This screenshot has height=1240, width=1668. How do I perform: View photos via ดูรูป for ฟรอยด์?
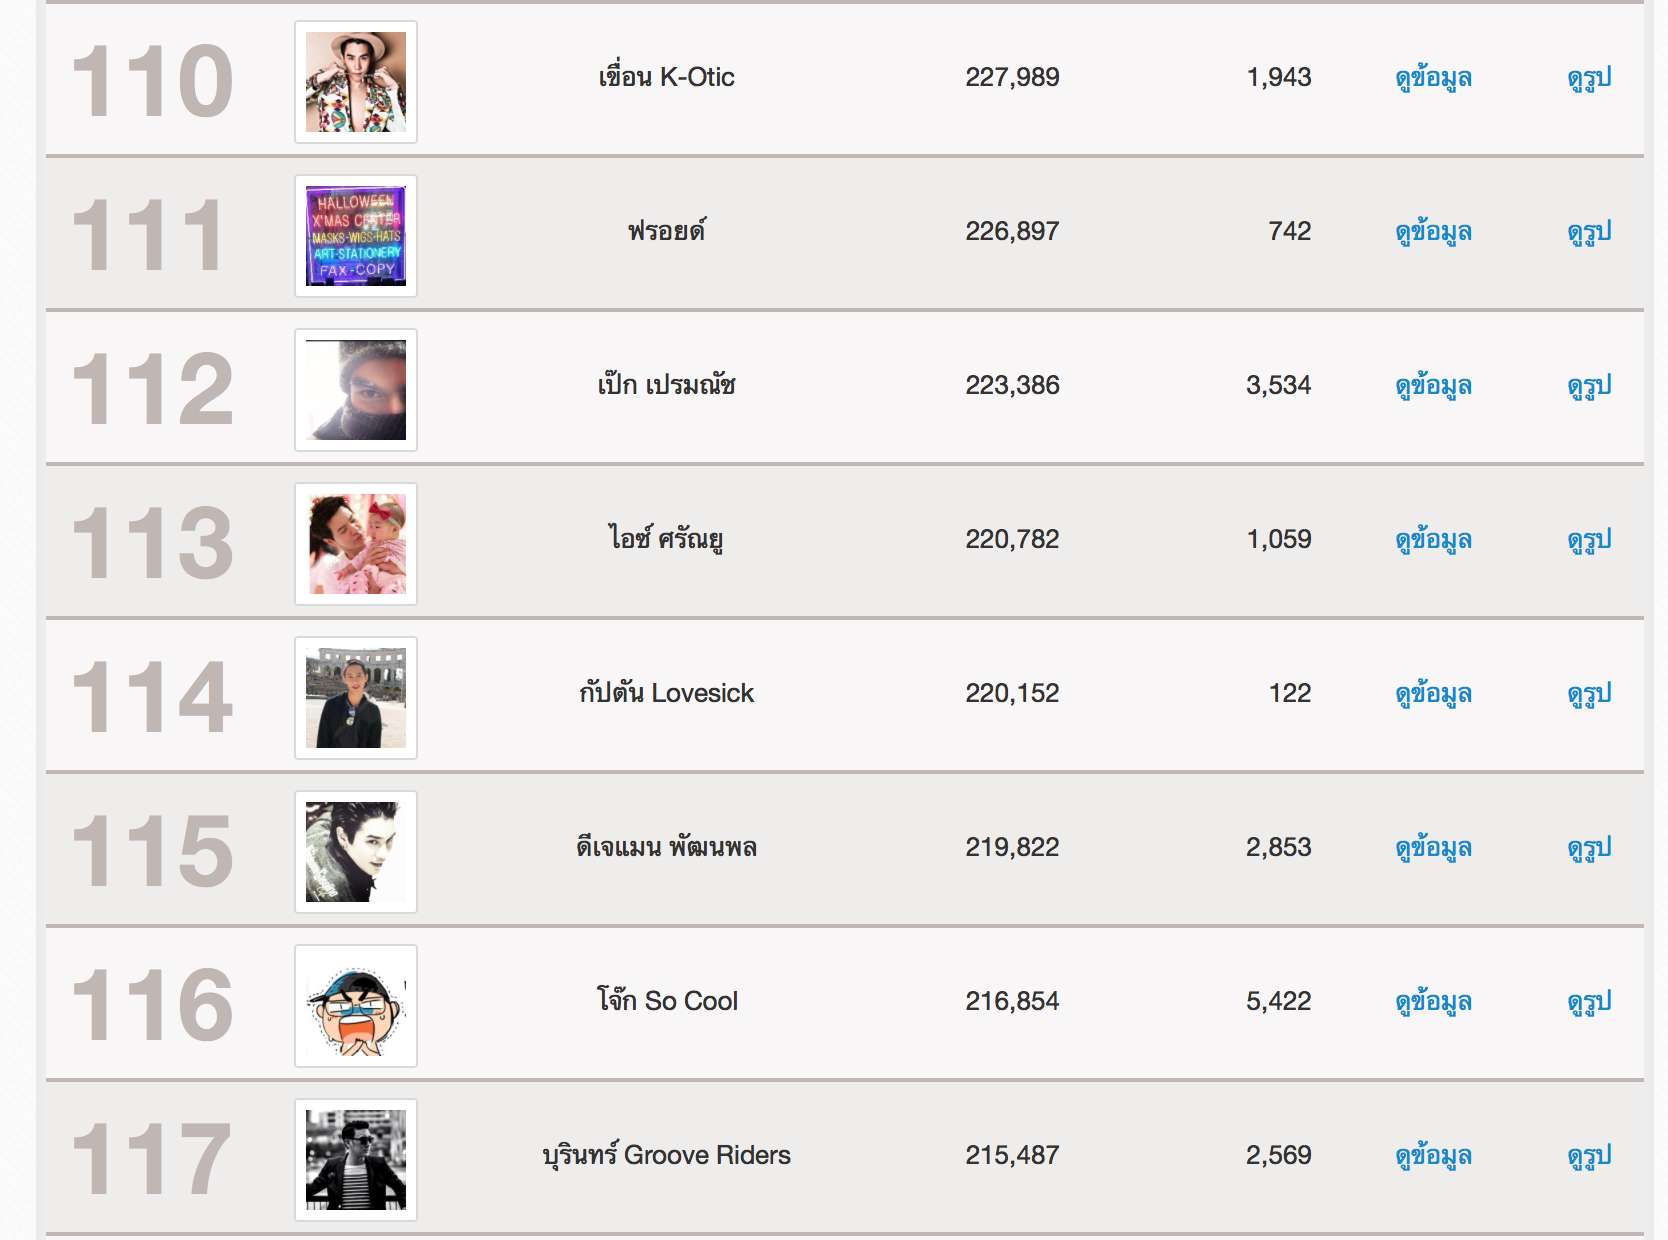(1589, 232)
